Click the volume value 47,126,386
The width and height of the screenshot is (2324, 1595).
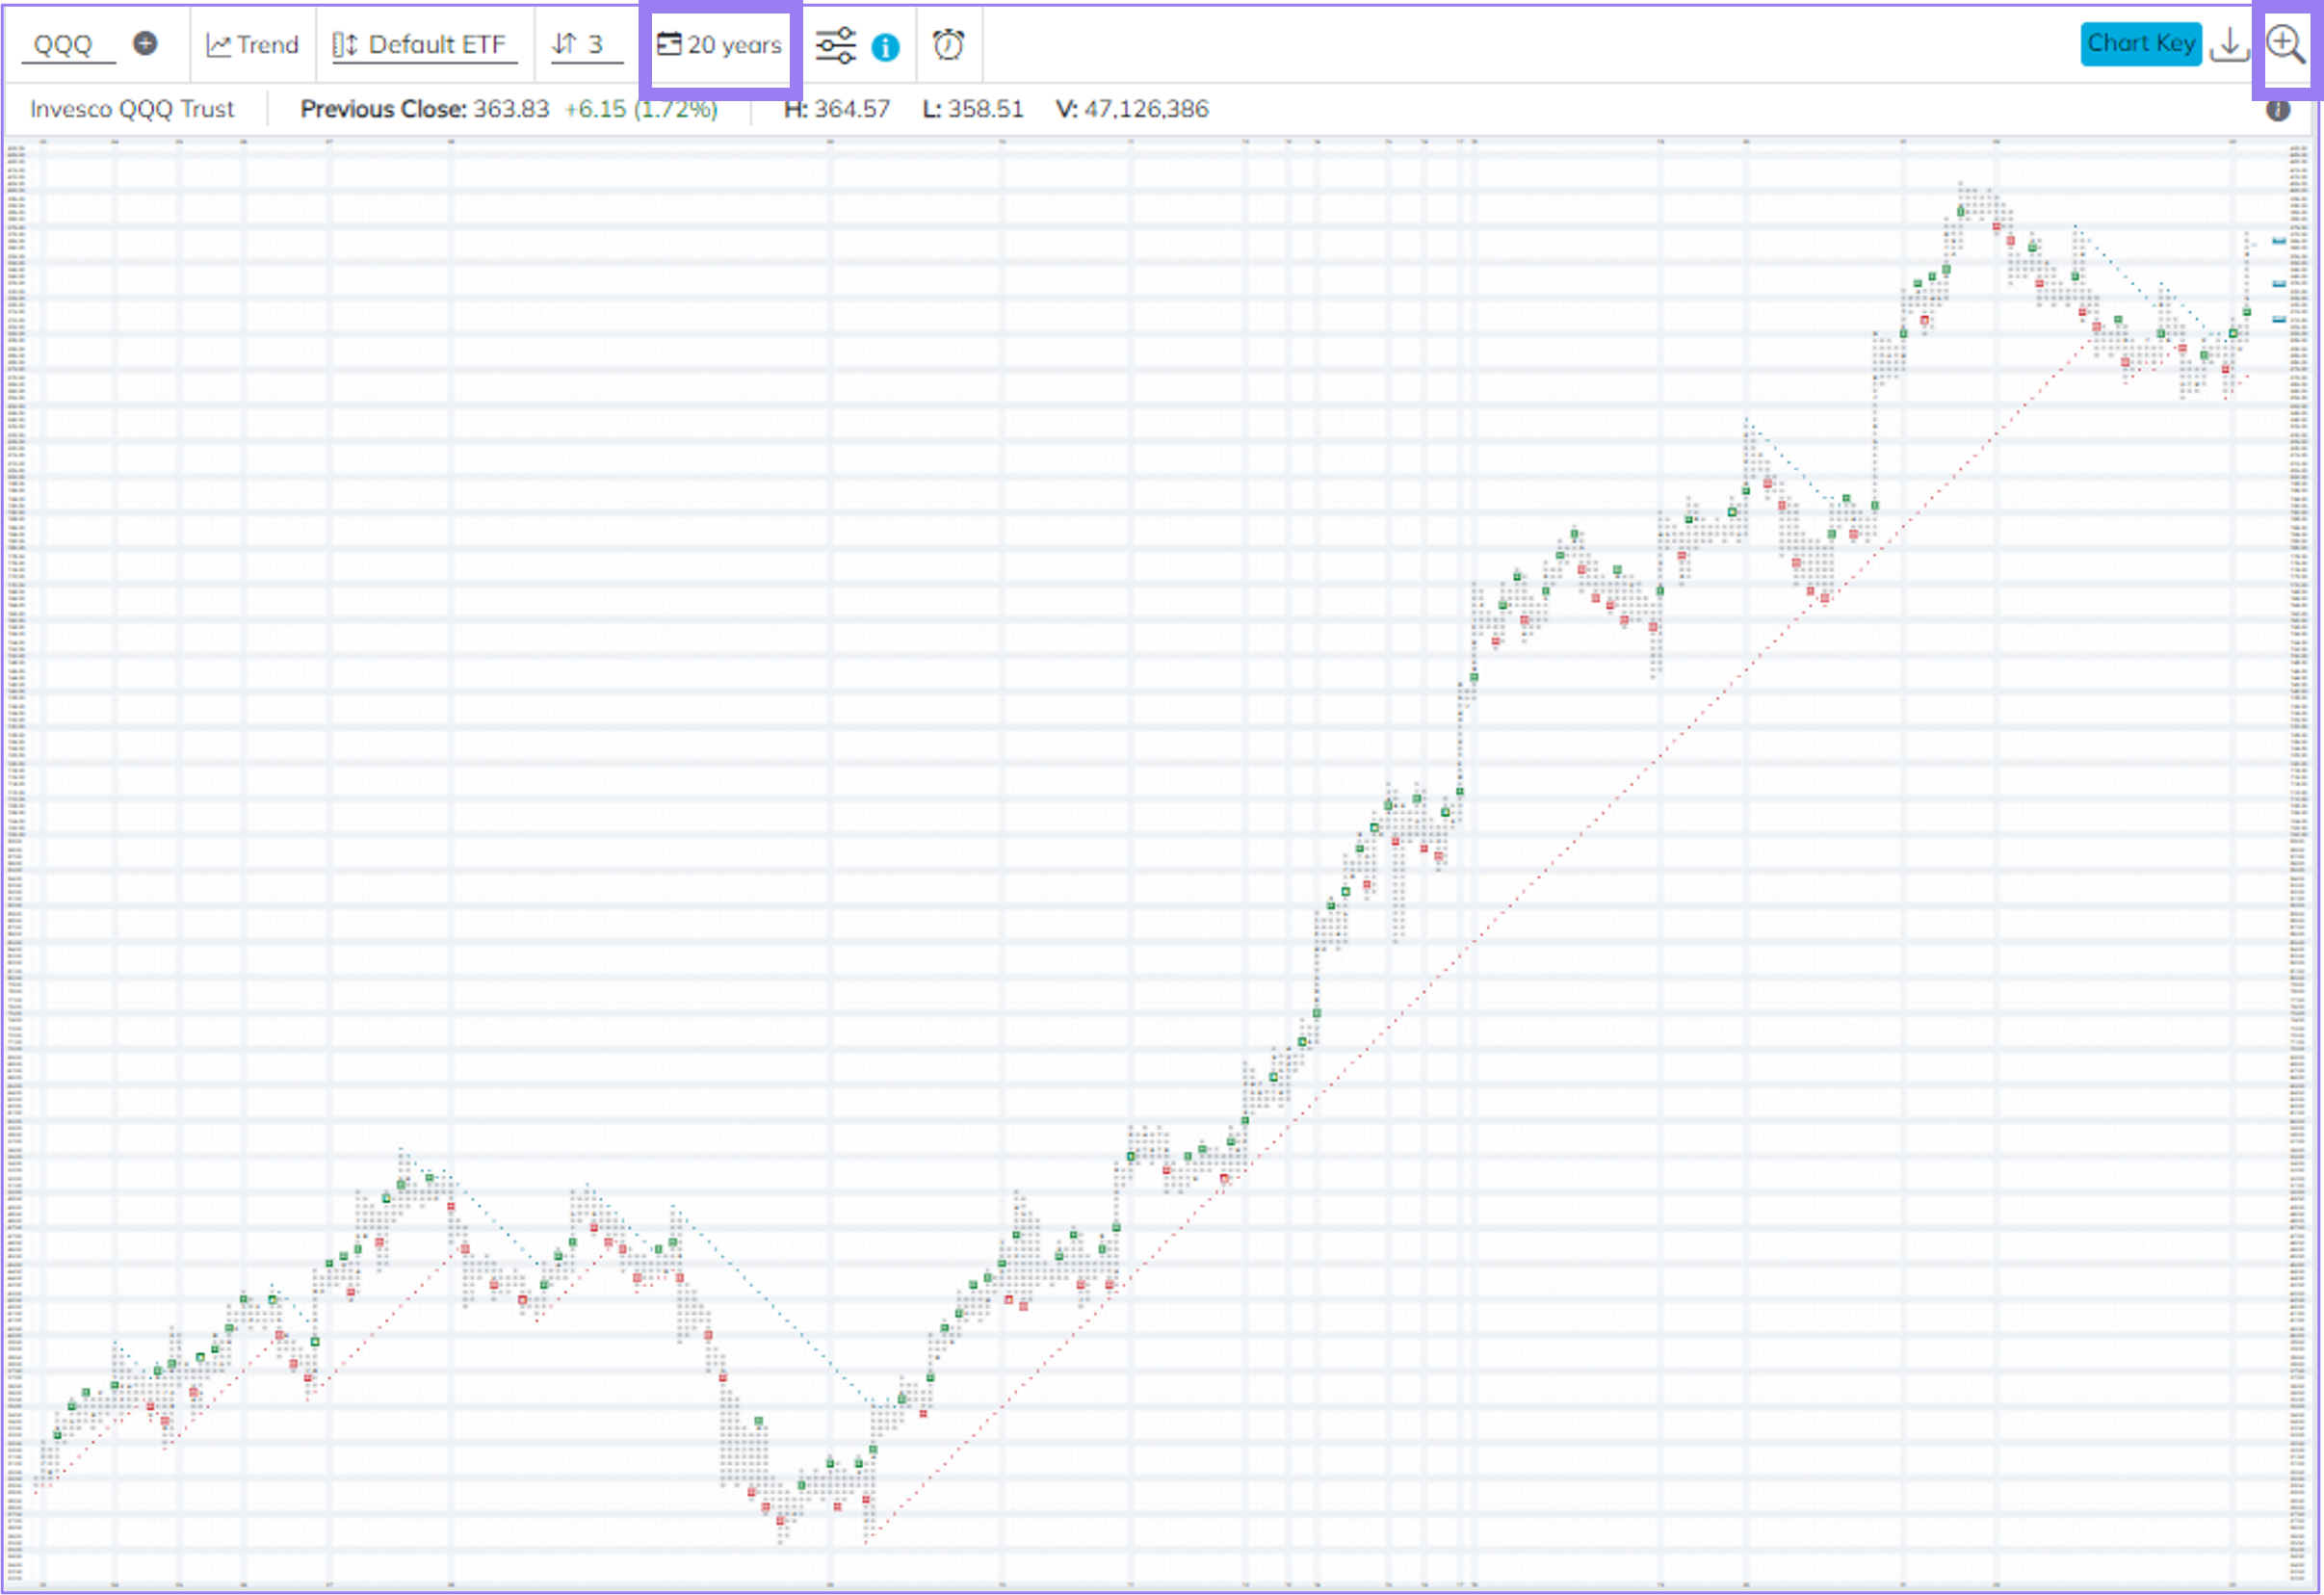click(x=1146, y=109)
